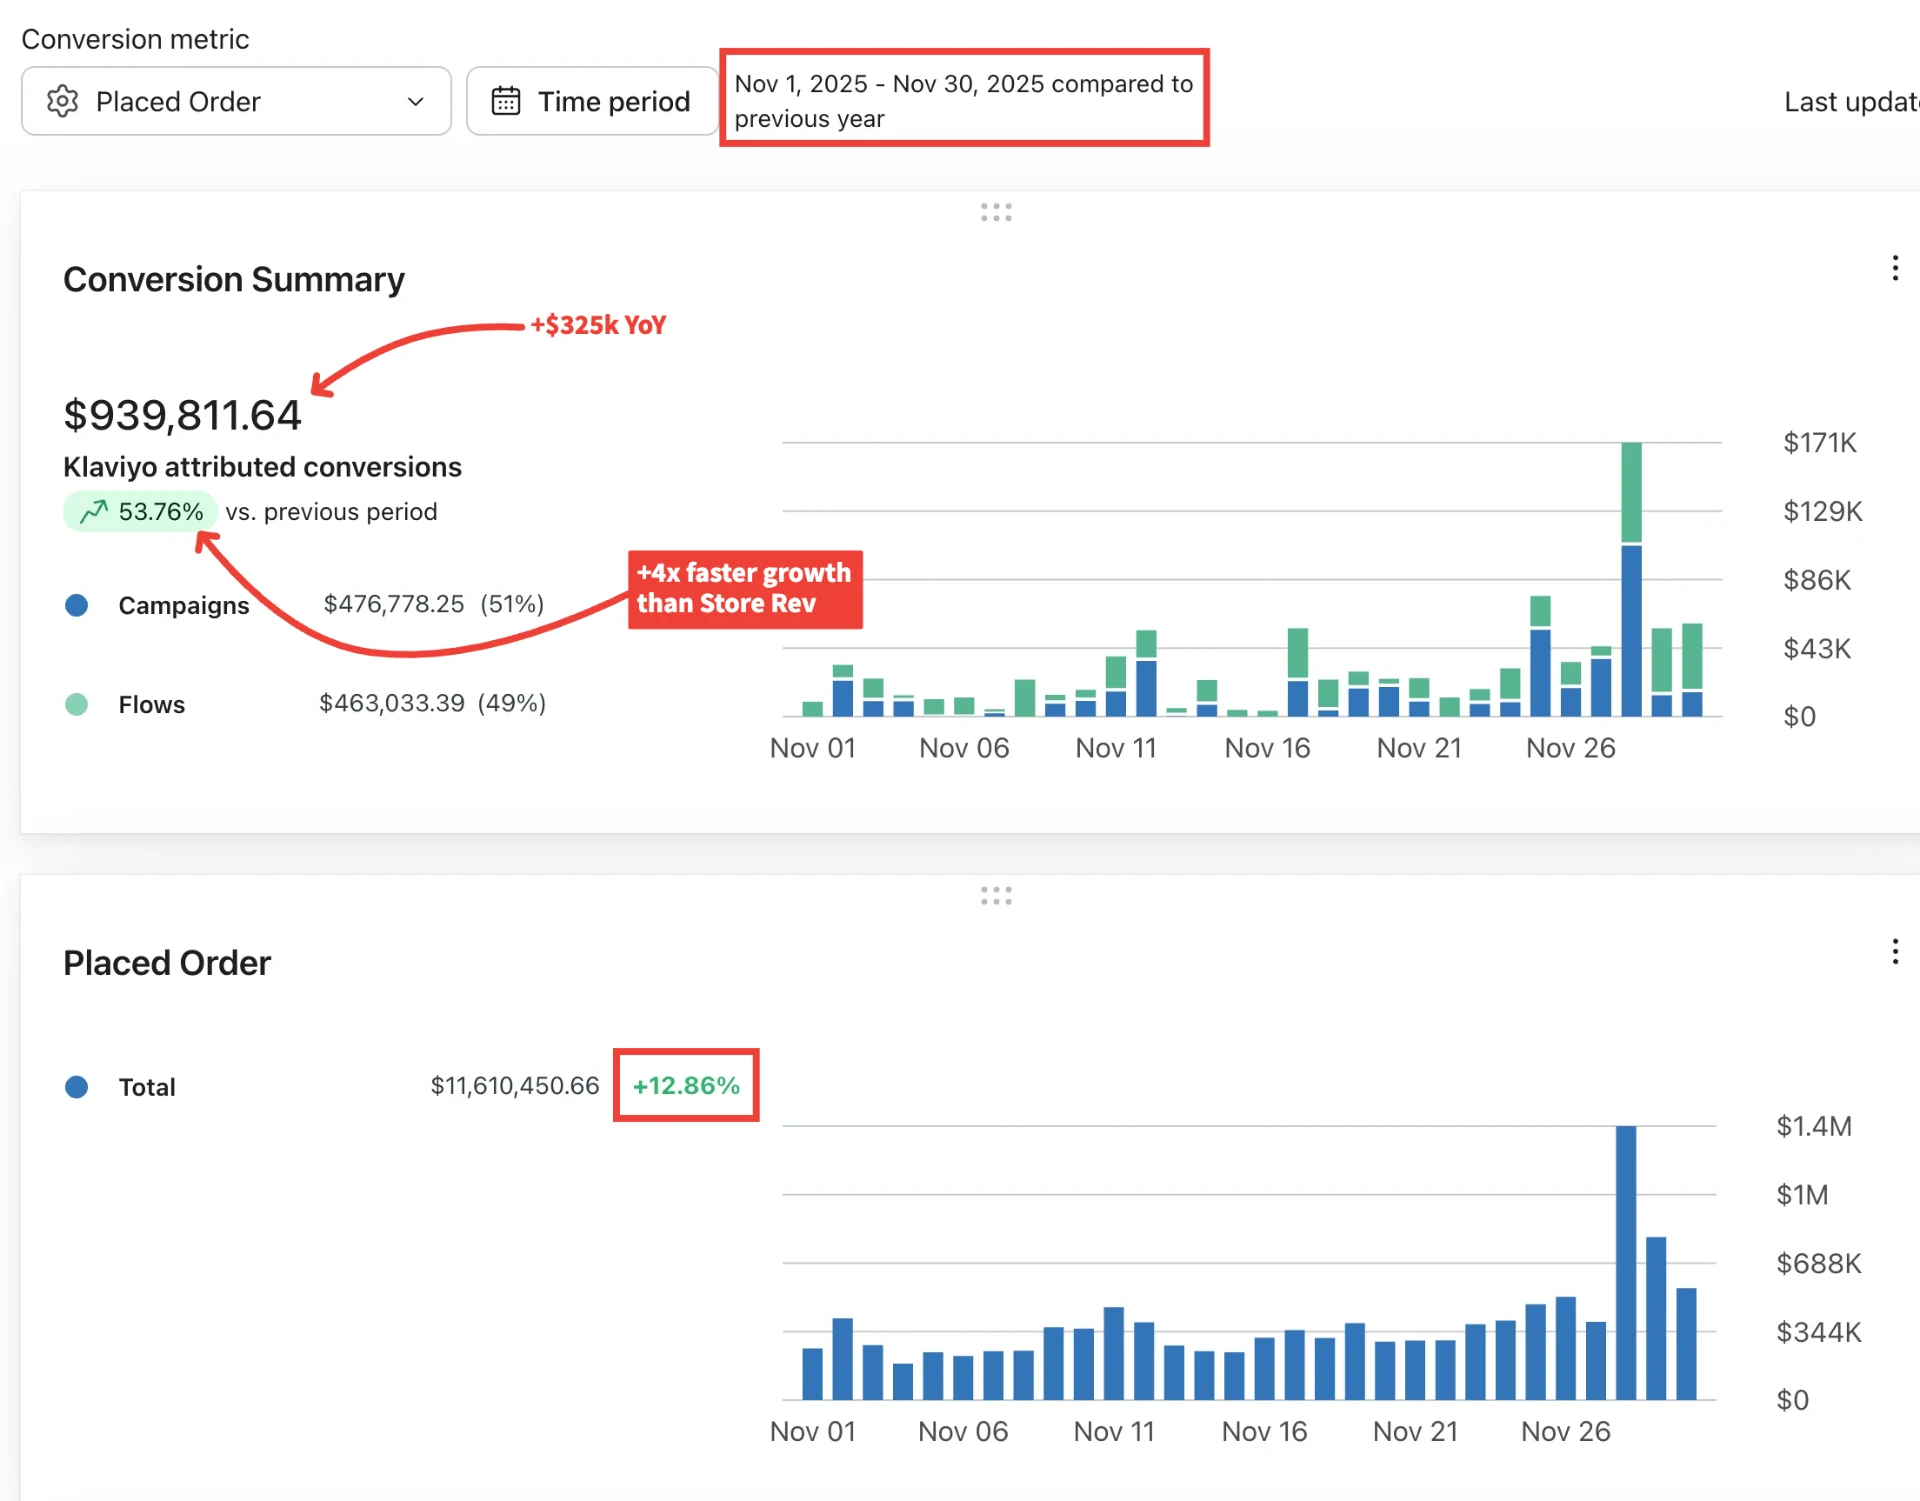The height and width of the screenshot is (1501, 1920).
Task: Open Conversion Summary card three-dot menu
Action: [x=1895, y=268]
